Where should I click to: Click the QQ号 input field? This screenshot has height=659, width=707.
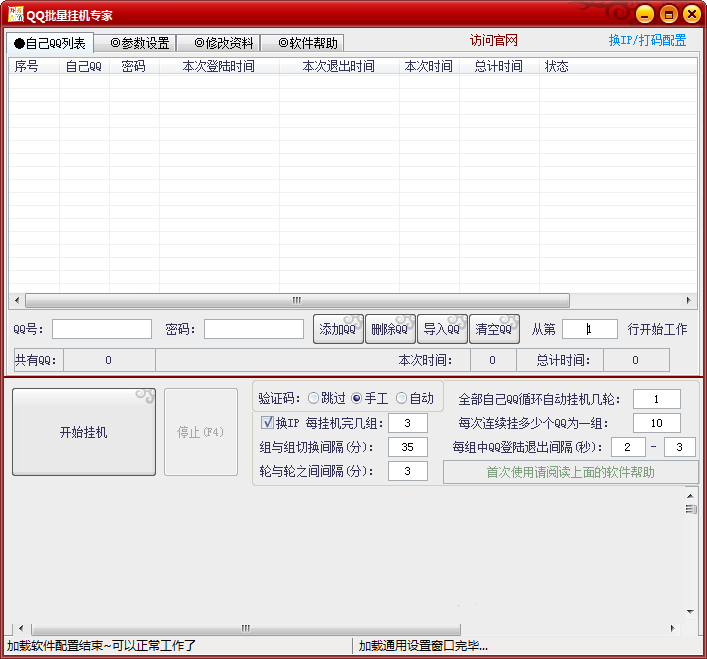[102, 329]
